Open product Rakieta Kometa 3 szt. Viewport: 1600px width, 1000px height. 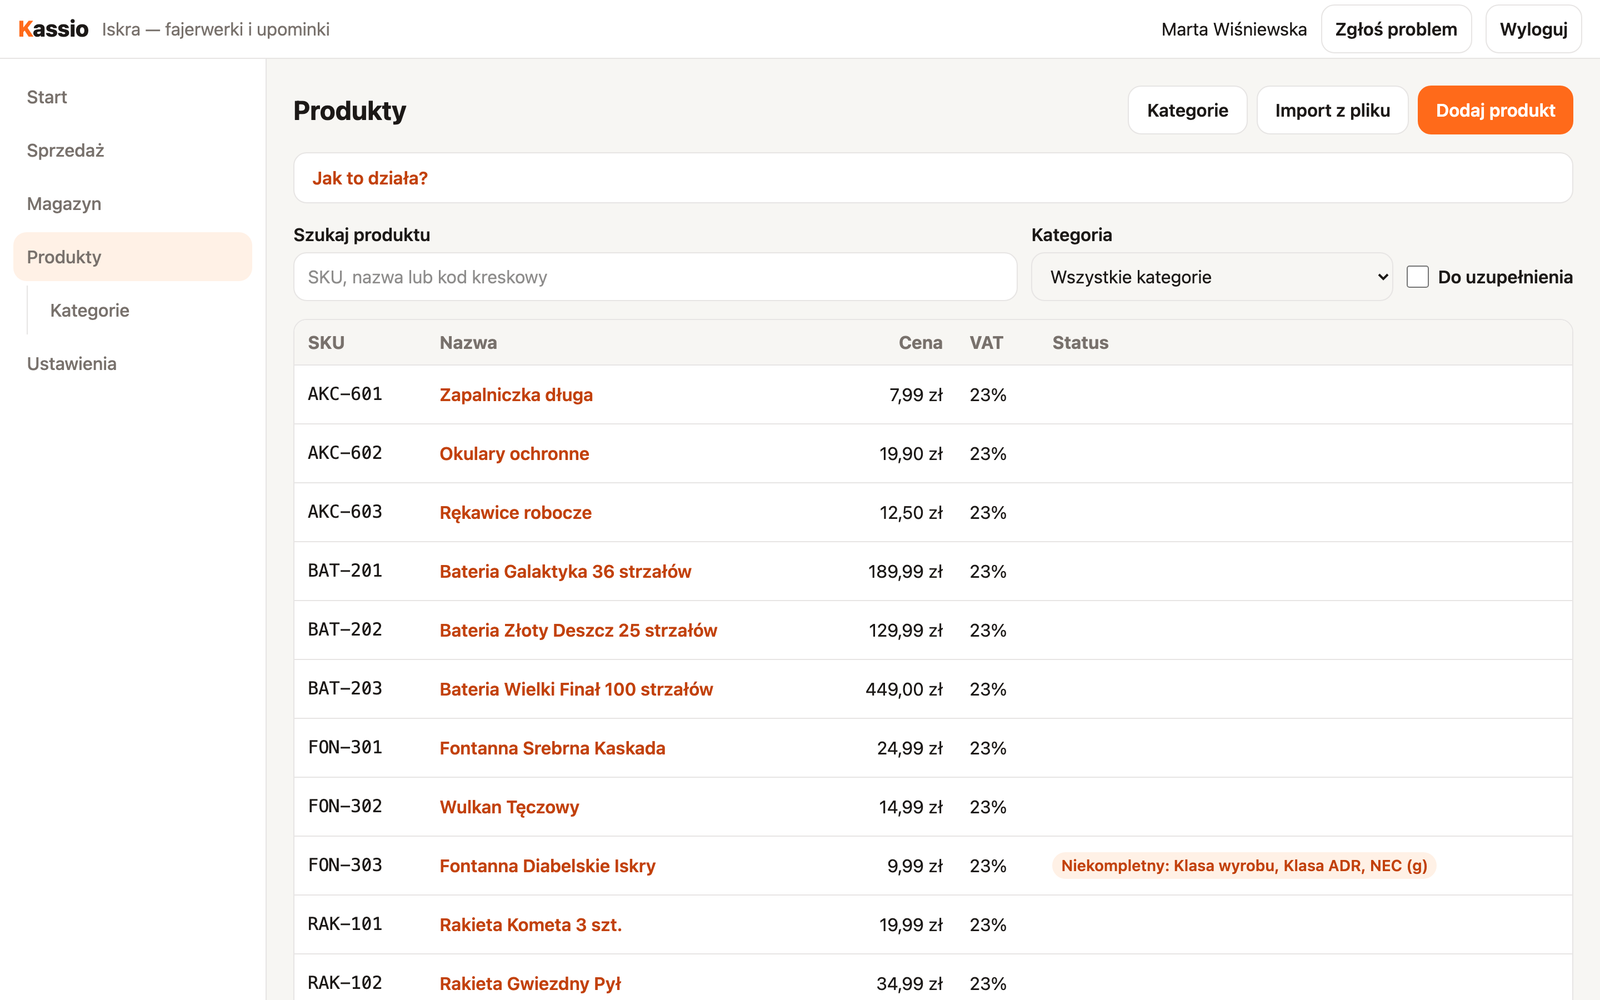point(531,925)
